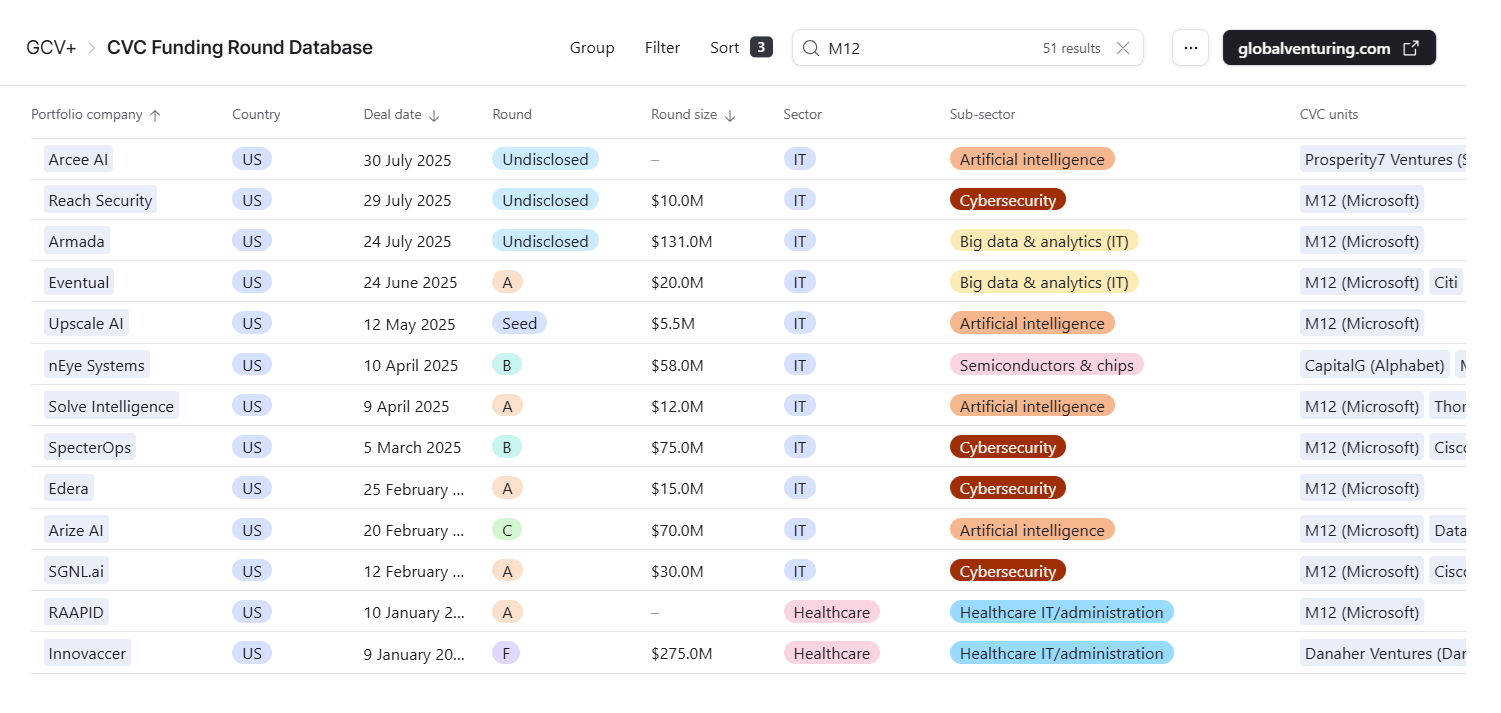Click the sort count badge 3
Image resolution: width=1501 pixels, height=713 pixels.
click(x=761, y=48)
